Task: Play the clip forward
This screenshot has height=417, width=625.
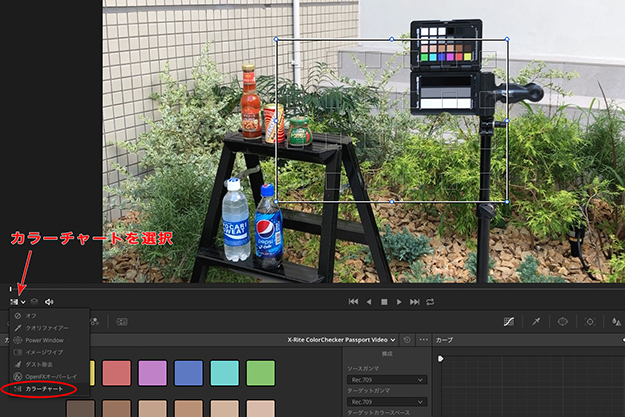Action: pos(400,301)
